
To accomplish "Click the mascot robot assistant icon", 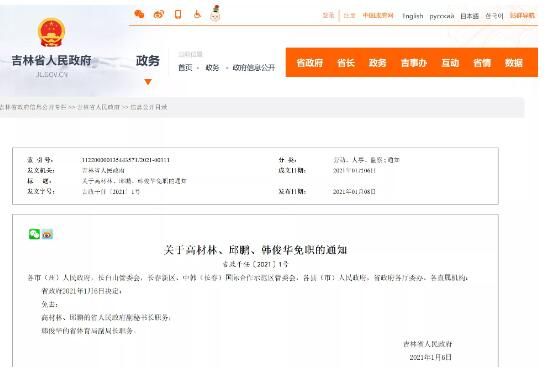I will [215, 14].
